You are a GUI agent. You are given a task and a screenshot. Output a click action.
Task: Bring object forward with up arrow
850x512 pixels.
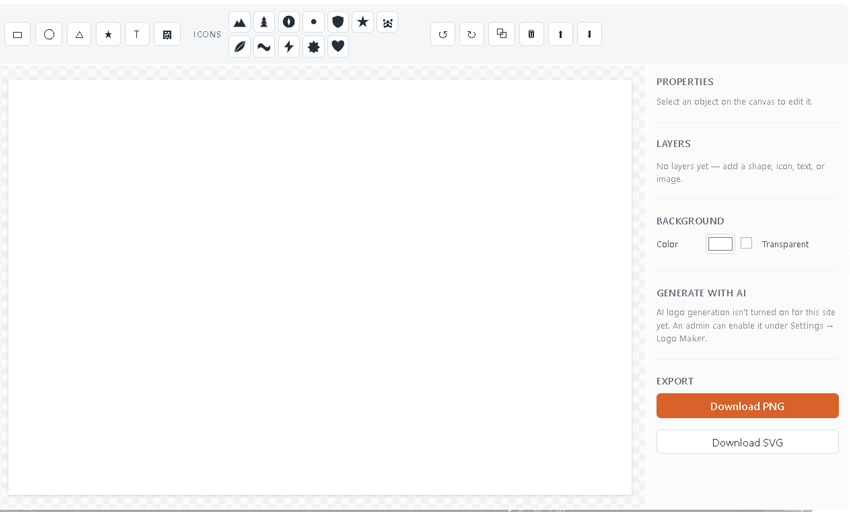(x=561, y=34)
